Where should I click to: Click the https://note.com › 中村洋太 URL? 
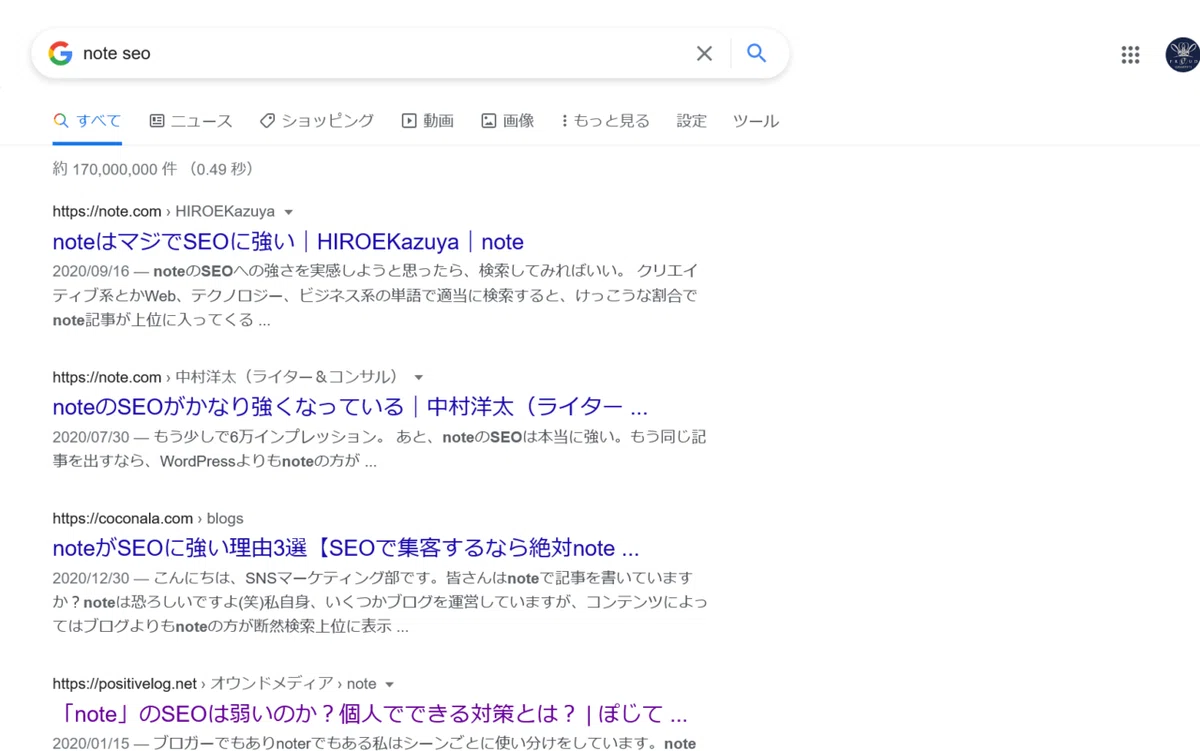(229, 378)
